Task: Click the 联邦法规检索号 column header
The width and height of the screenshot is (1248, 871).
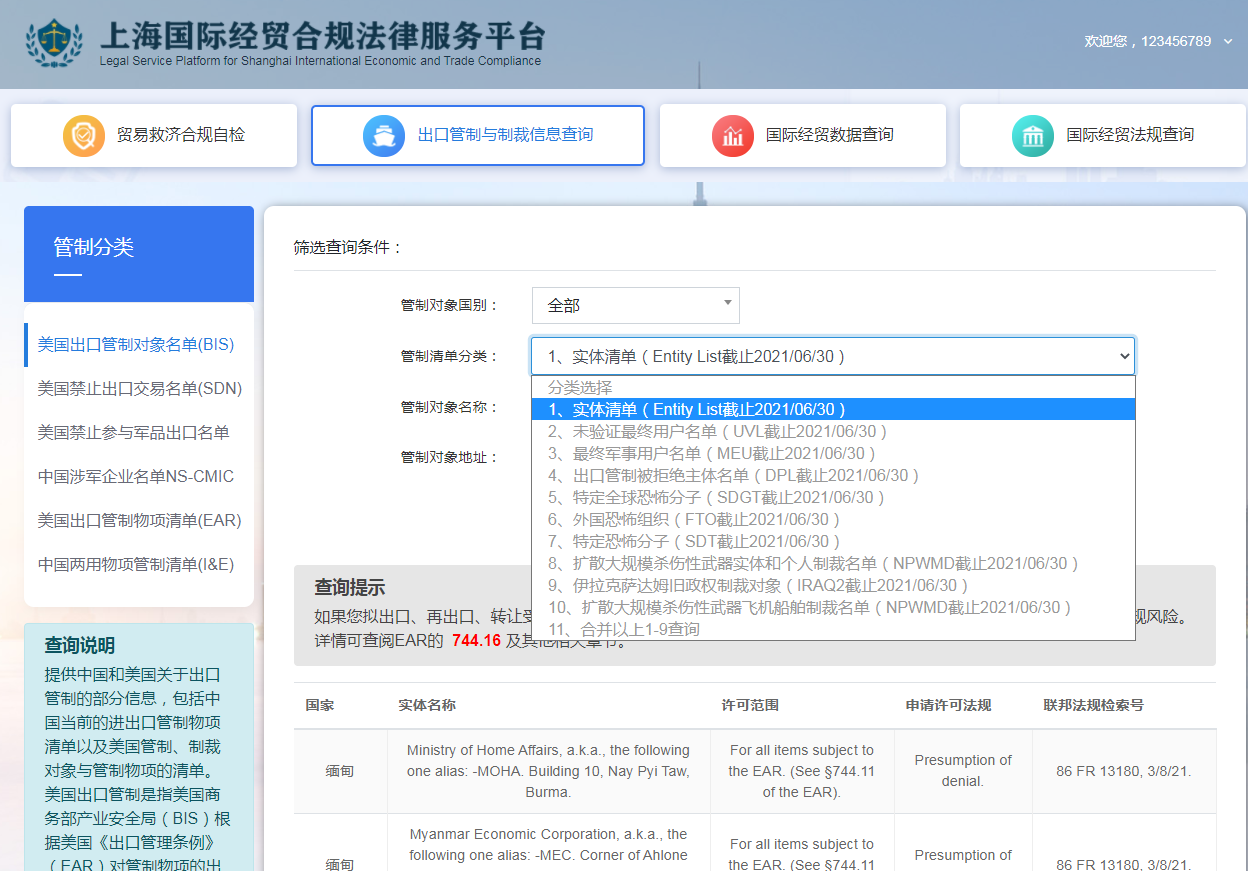Action: (1094, 705)
